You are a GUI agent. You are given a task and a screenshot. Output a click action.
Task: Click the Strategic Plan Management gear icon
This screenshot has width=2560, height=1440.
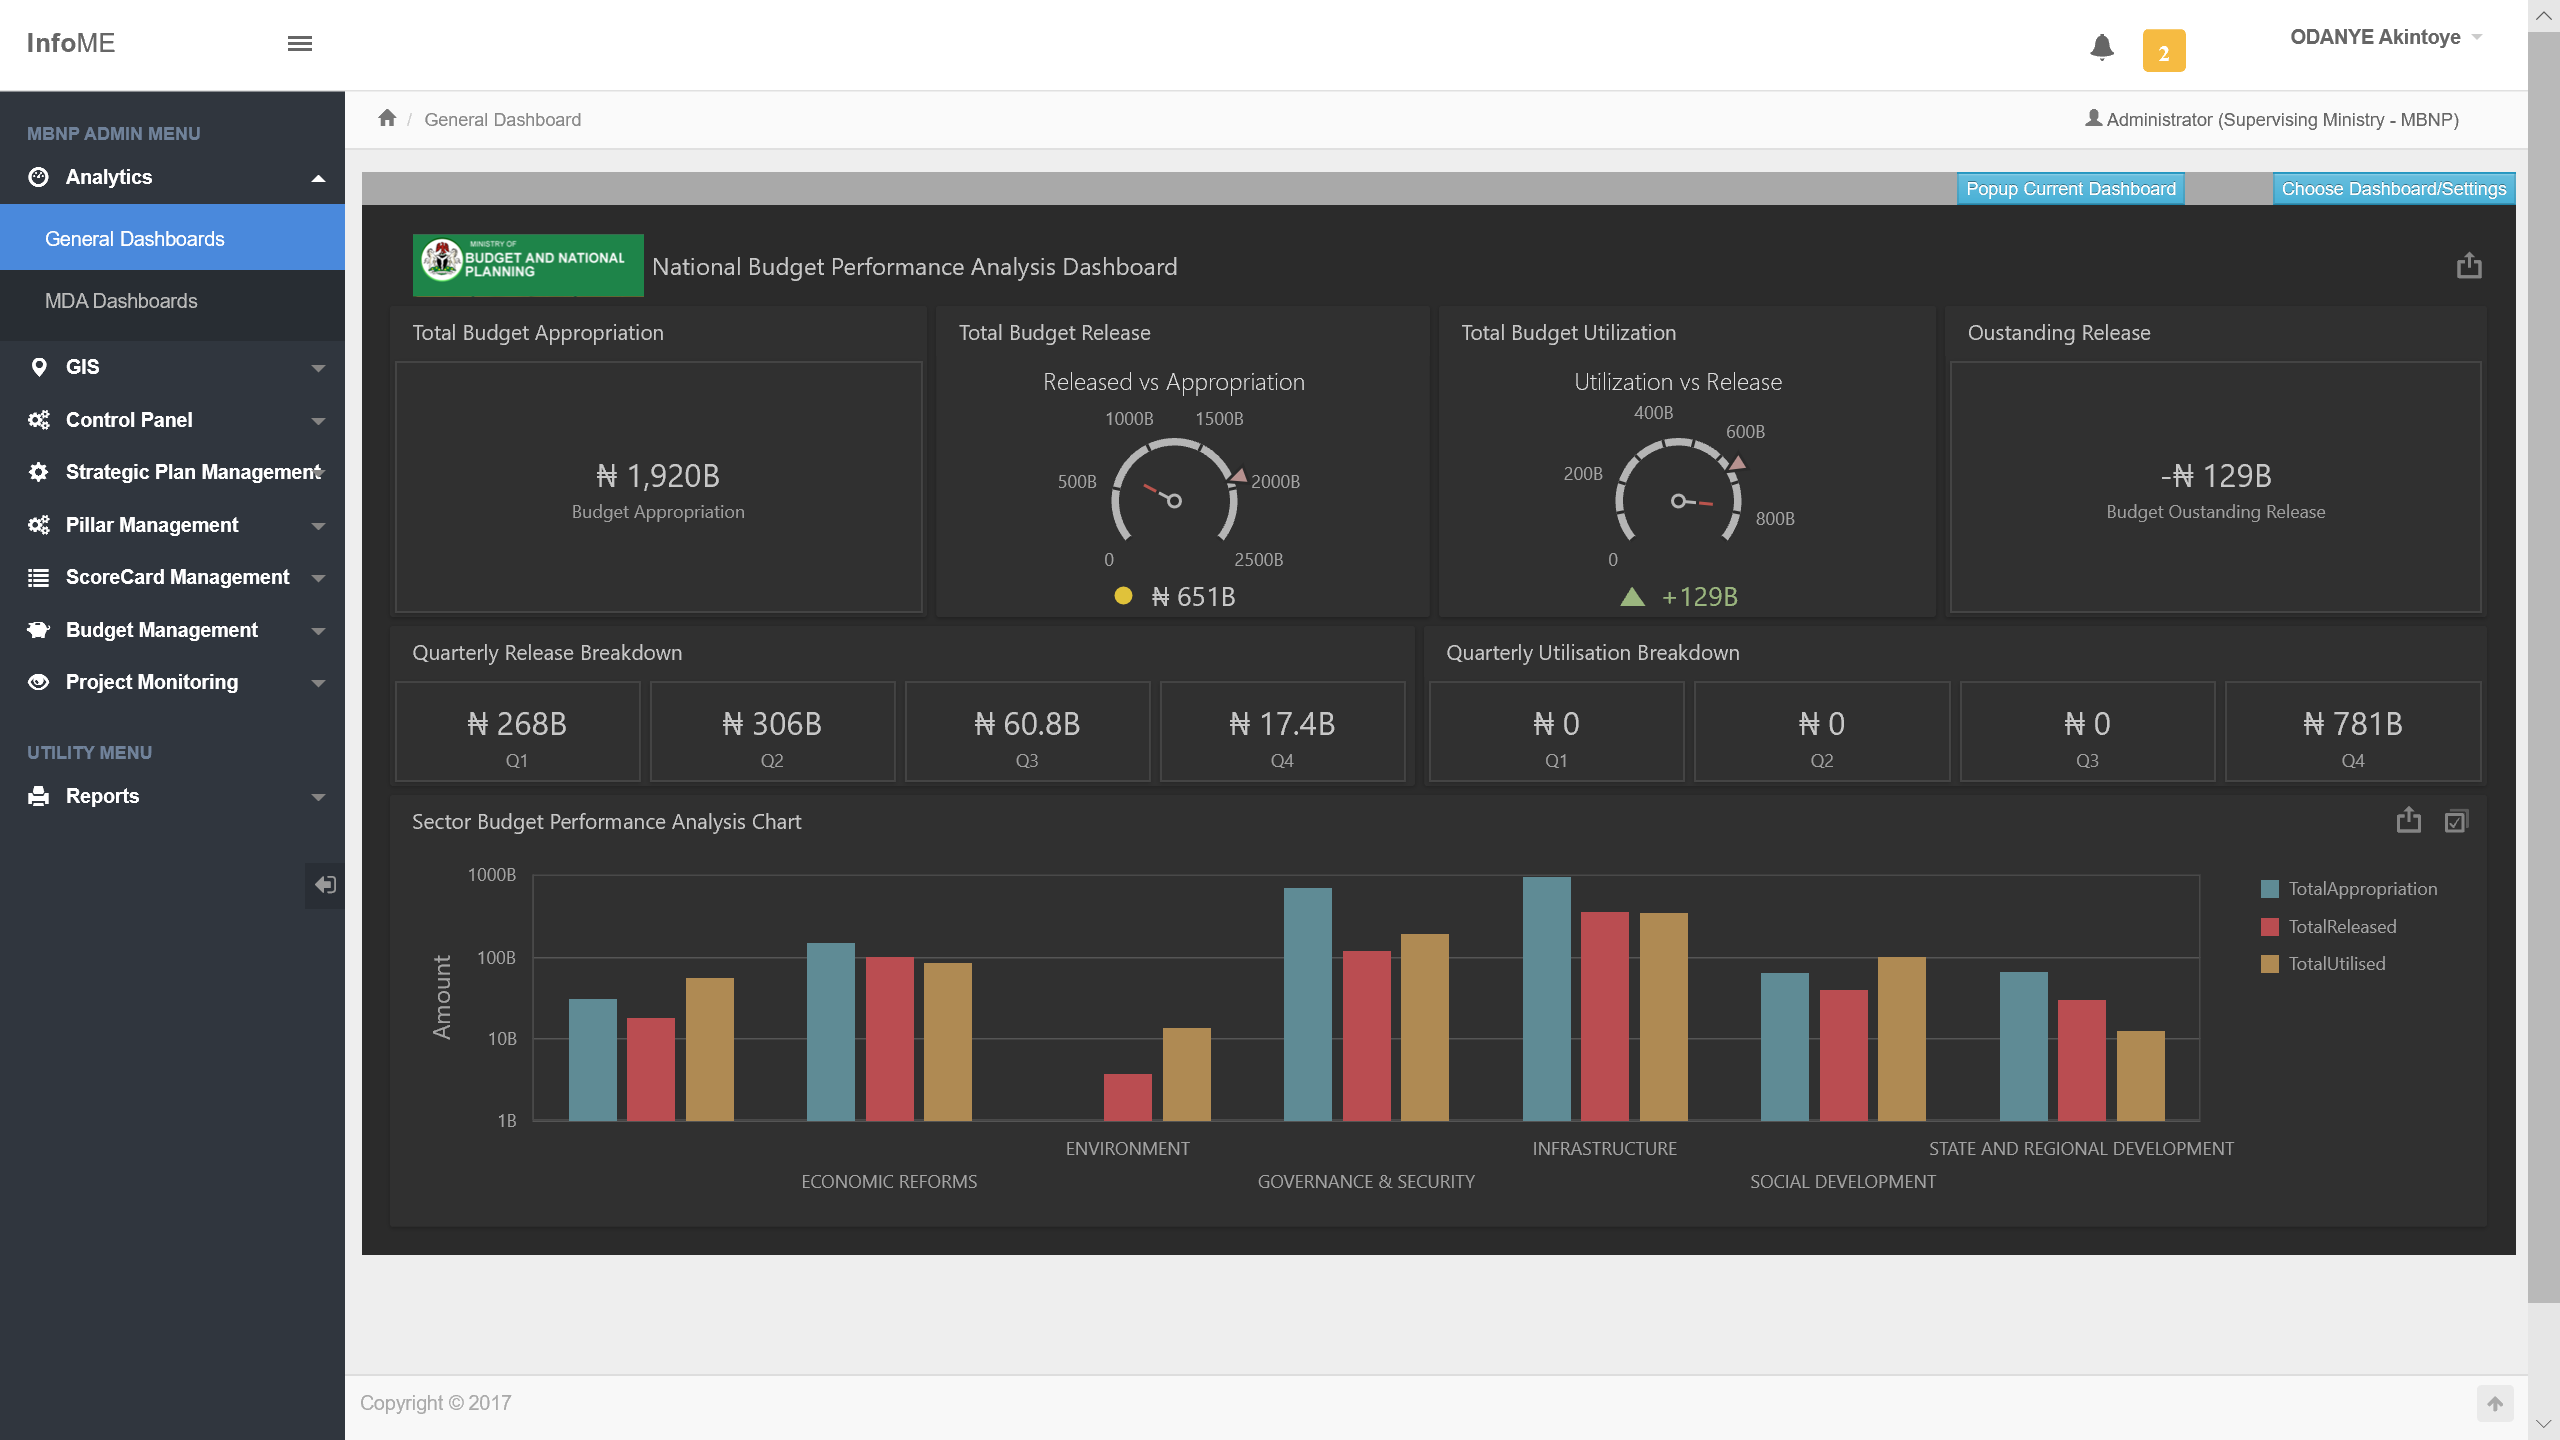coord(38,472)
